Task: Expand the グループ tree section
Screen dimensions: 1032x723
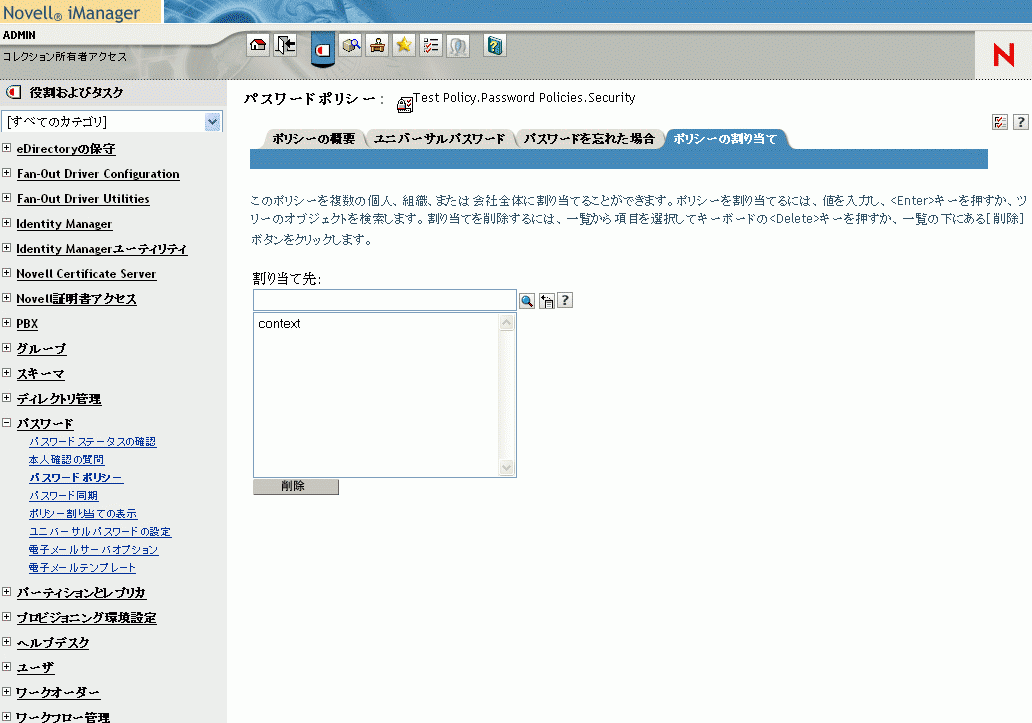Action: 7,348
